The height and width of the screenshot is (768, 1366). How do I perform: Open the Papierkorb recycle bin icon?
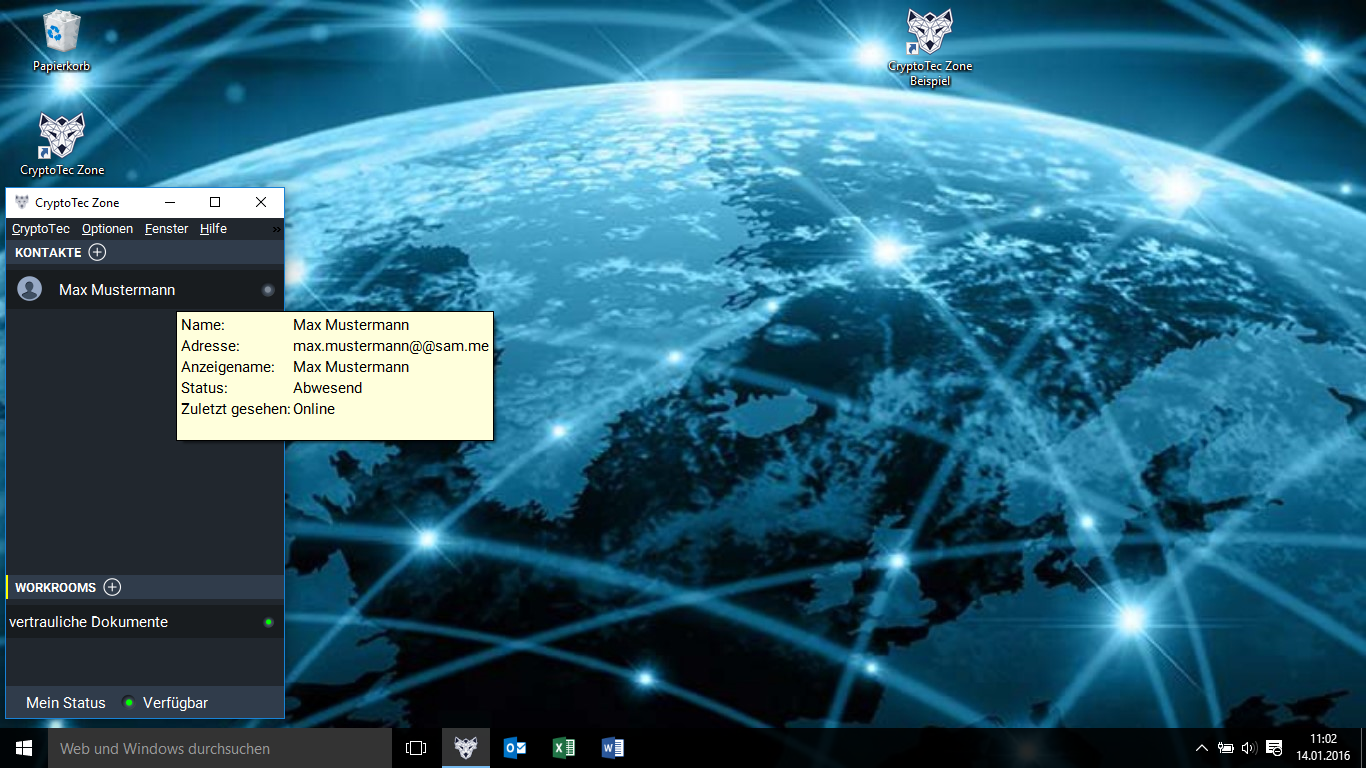[61, 41]
